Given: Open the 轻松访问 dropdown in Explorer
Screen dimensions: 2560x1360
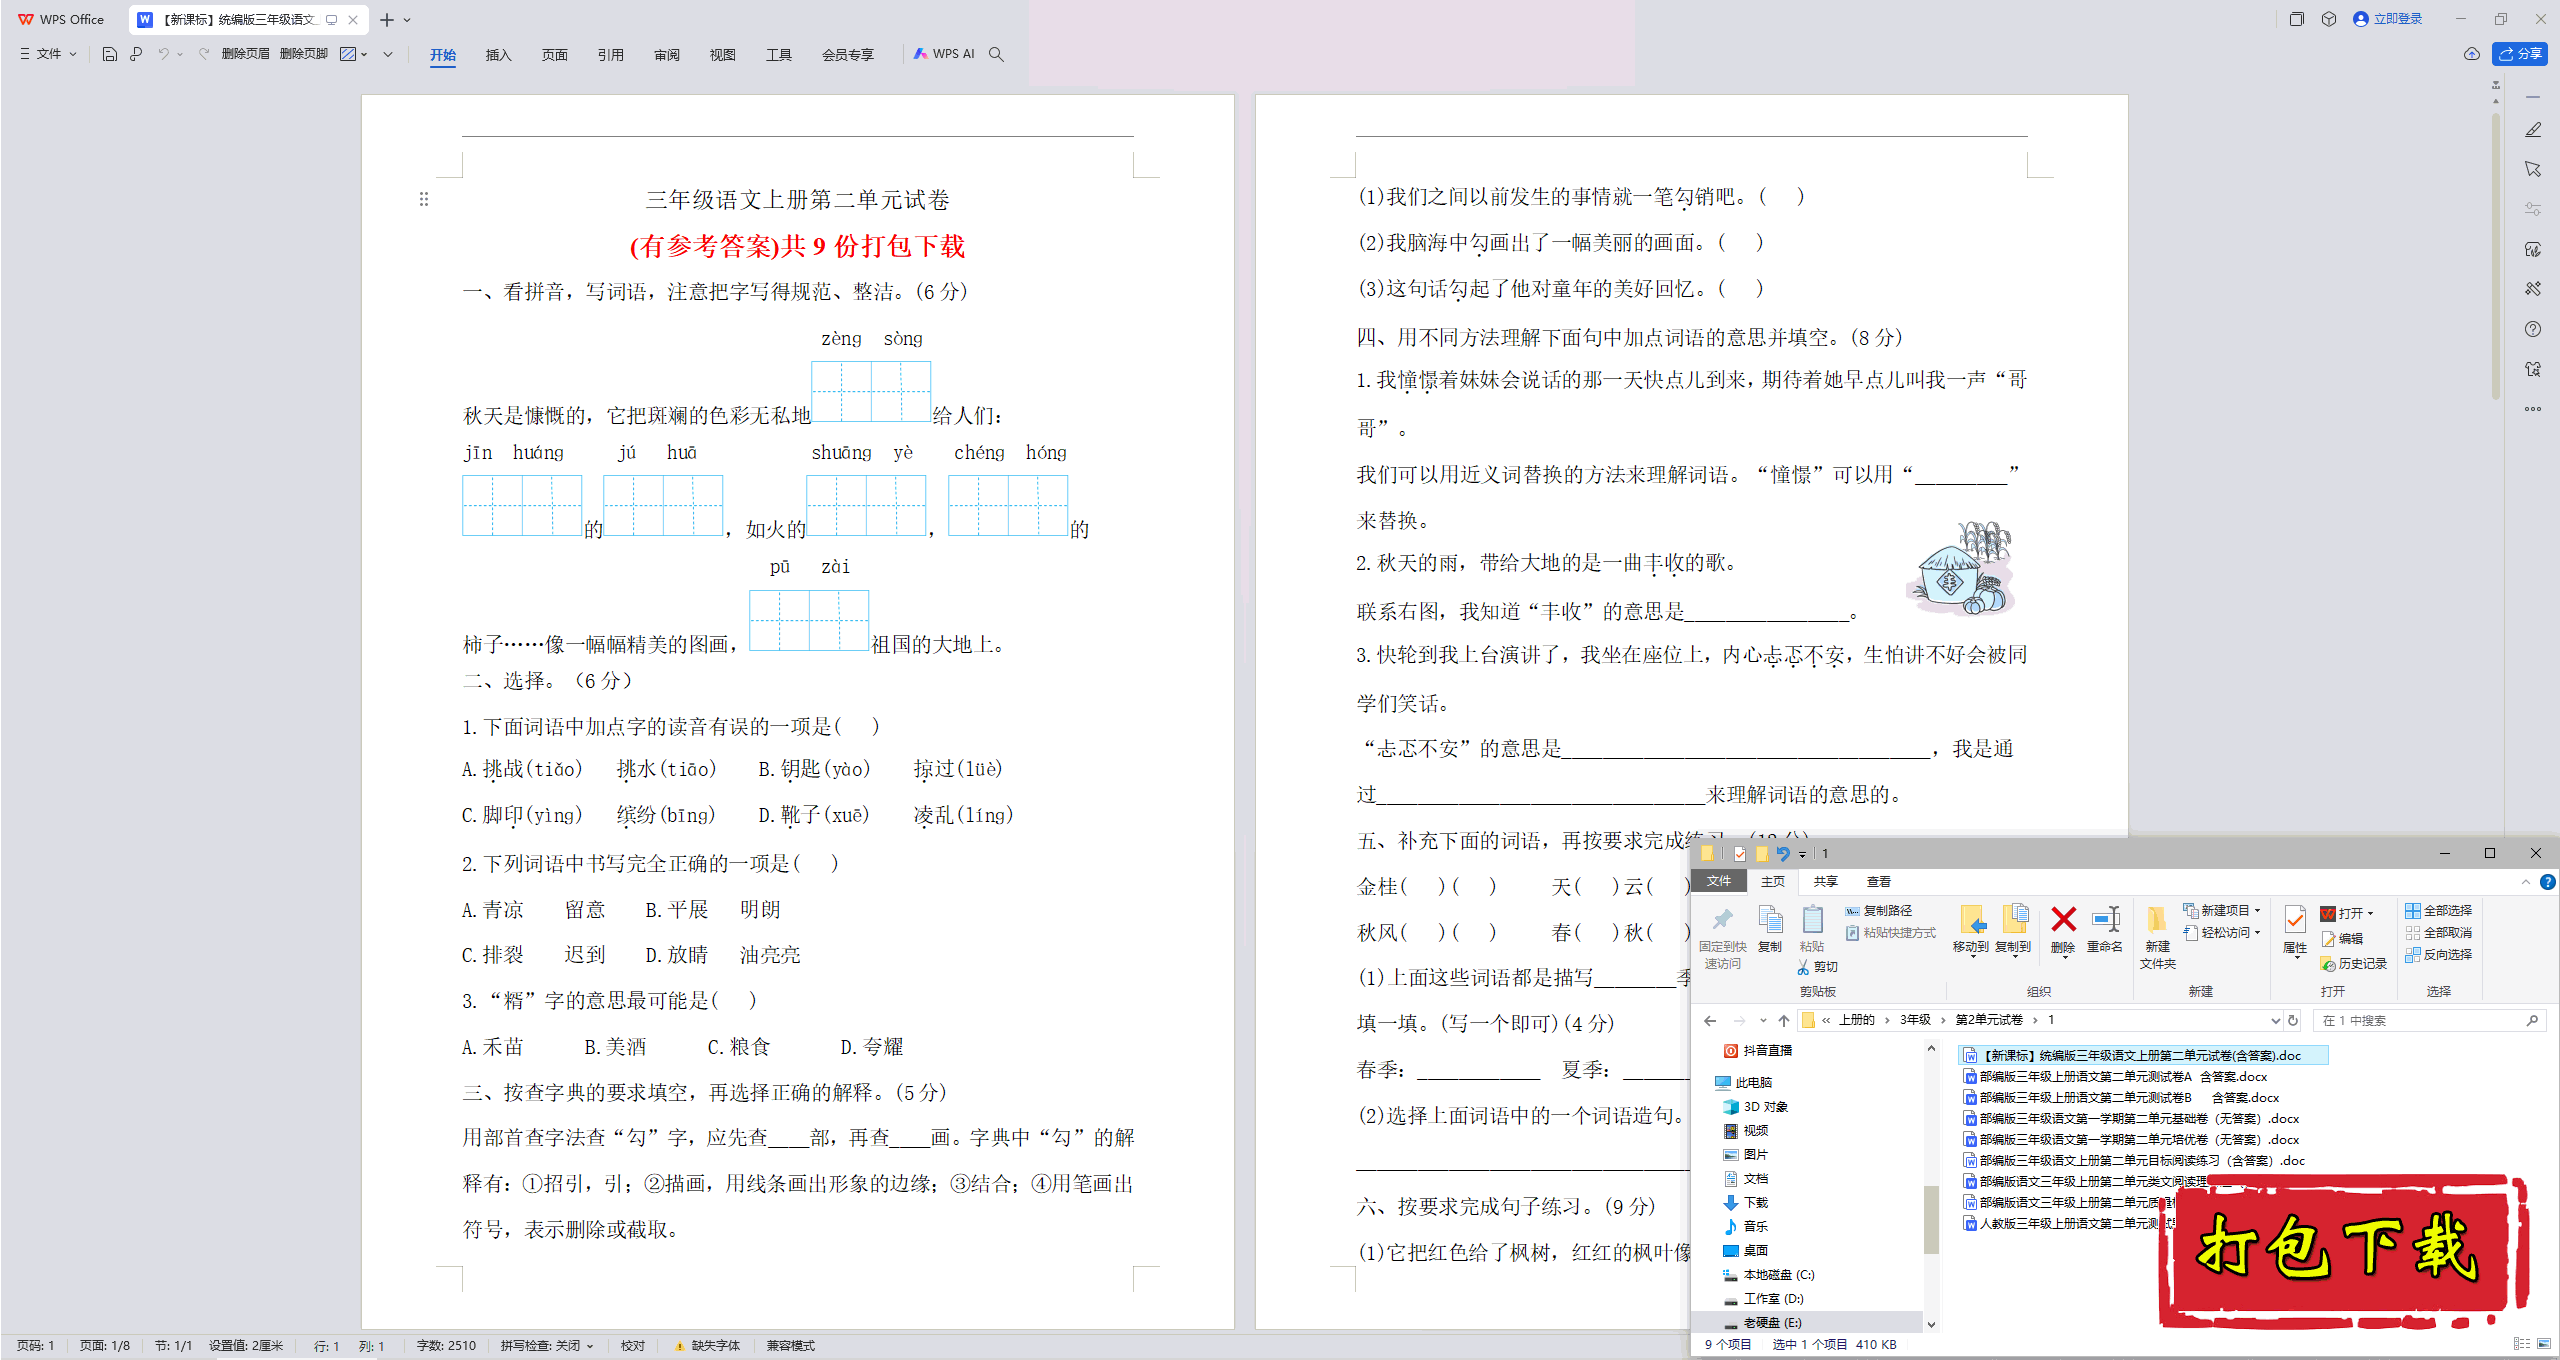Looking at the screenshot, I should click(2221, 933).
